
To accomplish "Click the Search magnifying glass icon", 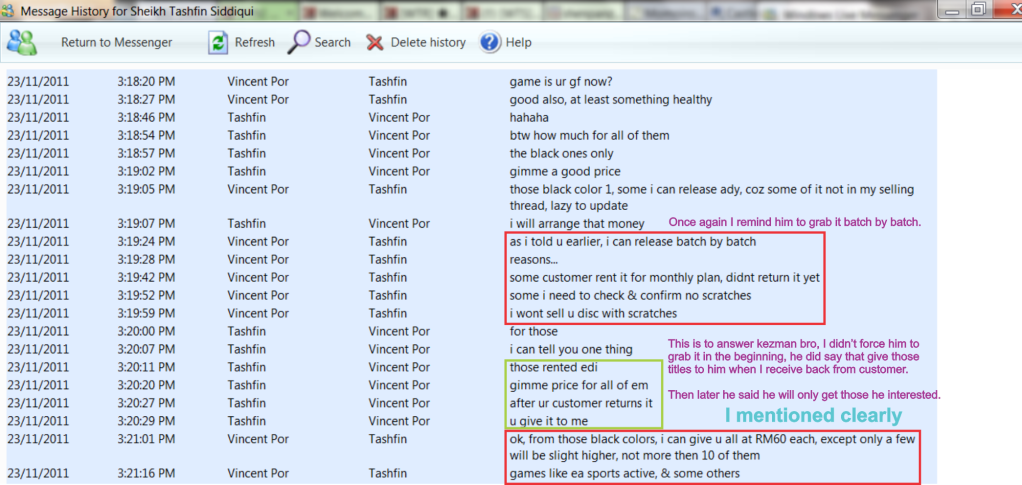I will [x=299, y=42].
